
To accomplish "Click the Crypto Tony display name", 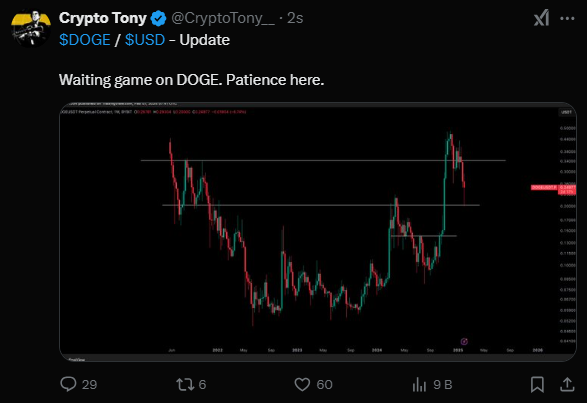I will pos(103,18).
